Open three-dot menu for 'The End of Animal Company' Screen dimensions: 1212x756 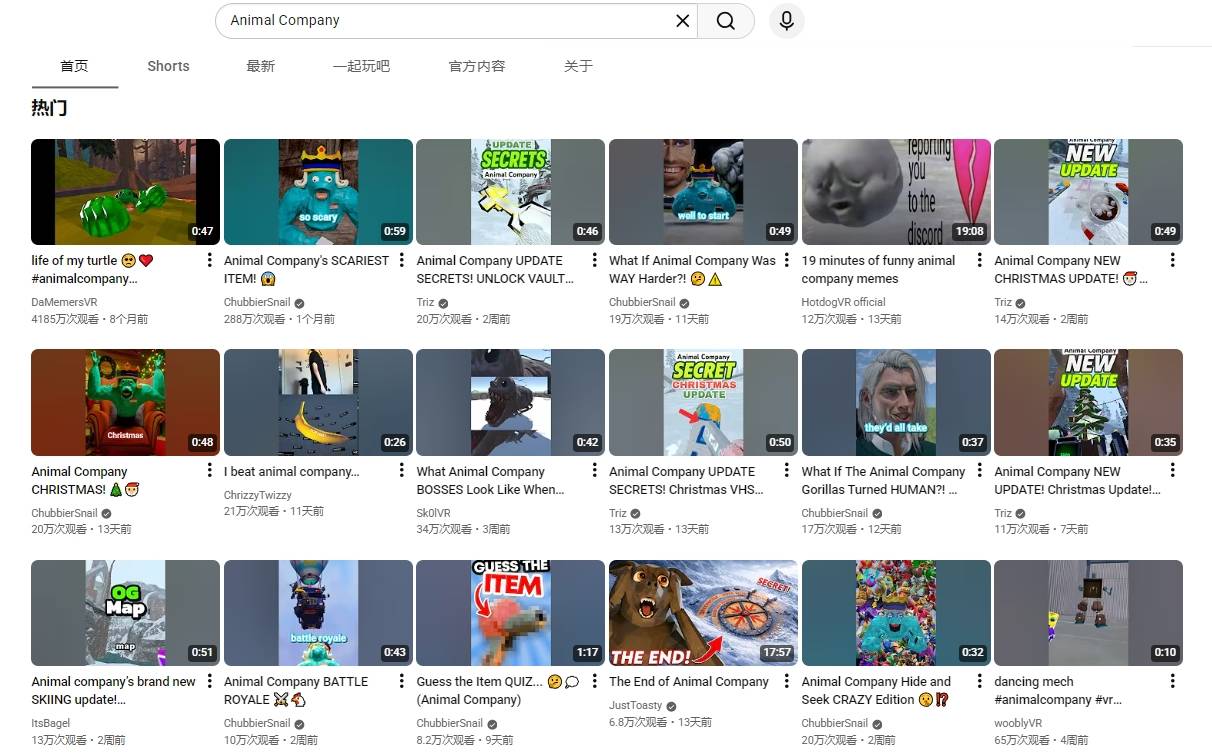(x=787, y=682)
